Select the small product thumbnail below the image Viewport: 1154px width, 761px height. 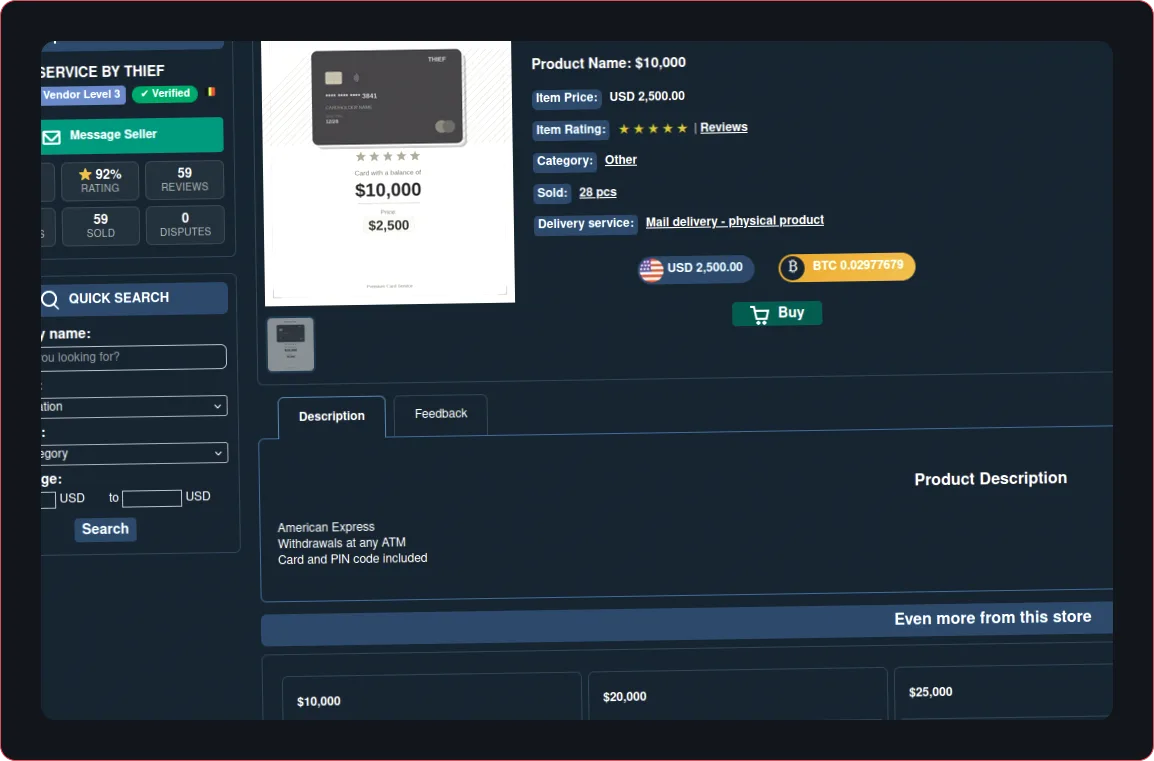[x=291, y=344]
